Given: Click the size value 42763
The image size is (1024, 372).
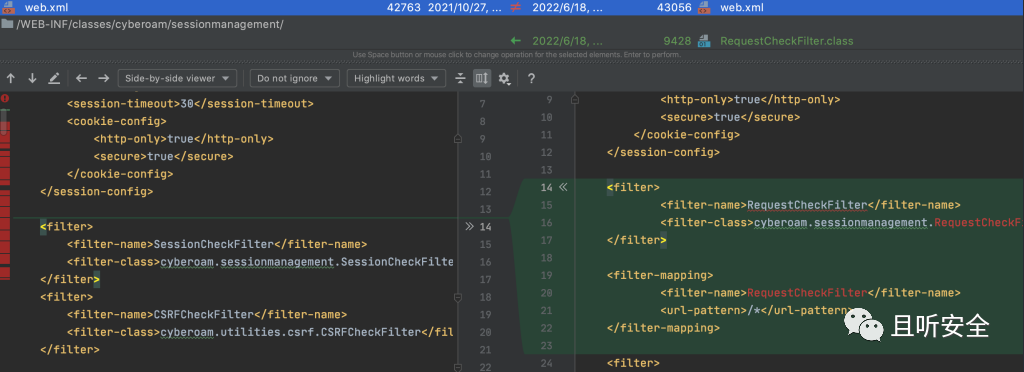Looking at the screenshot, I should (x=405, y=8).
